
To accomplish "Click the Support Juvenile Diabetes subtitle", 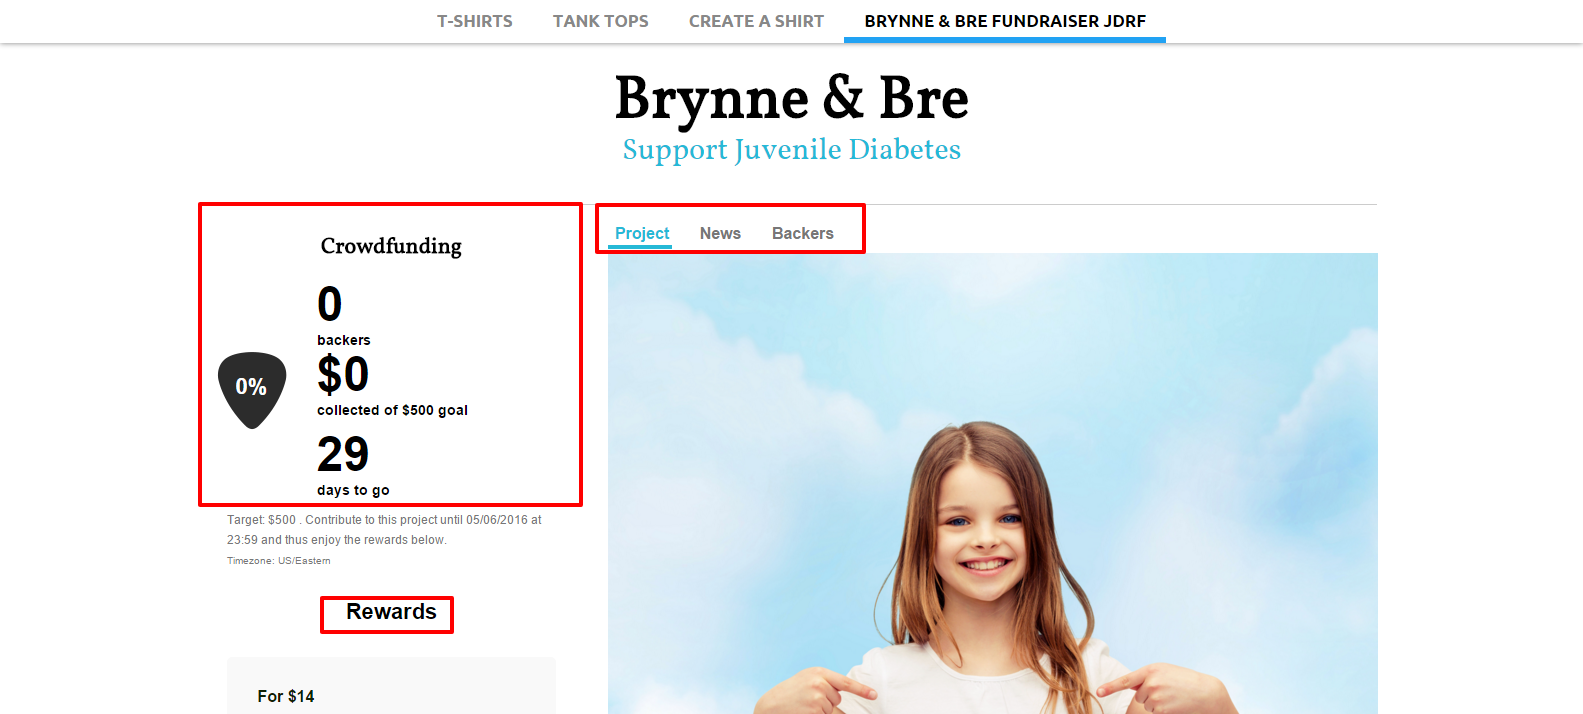I will (792, 150).
